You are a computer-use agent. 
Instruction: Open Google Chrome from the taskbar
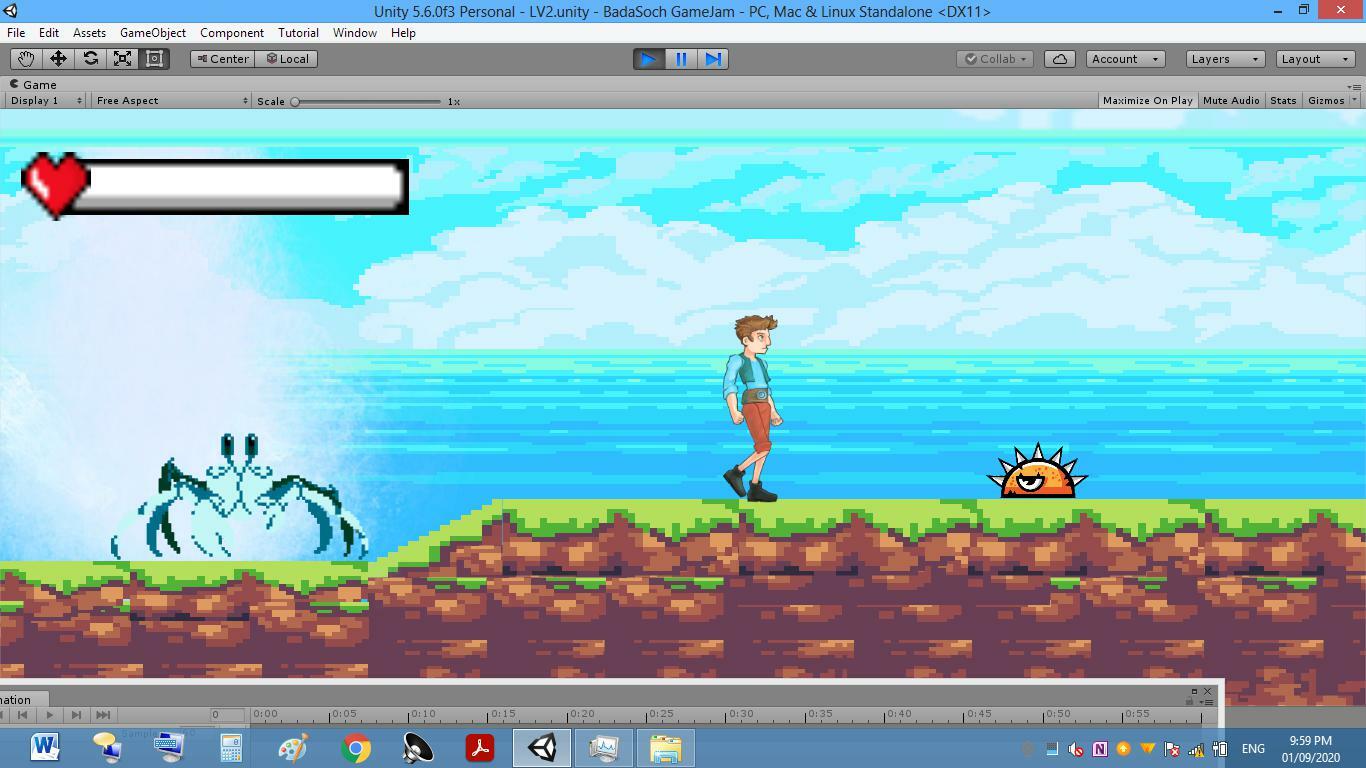(x=355, y=748)
